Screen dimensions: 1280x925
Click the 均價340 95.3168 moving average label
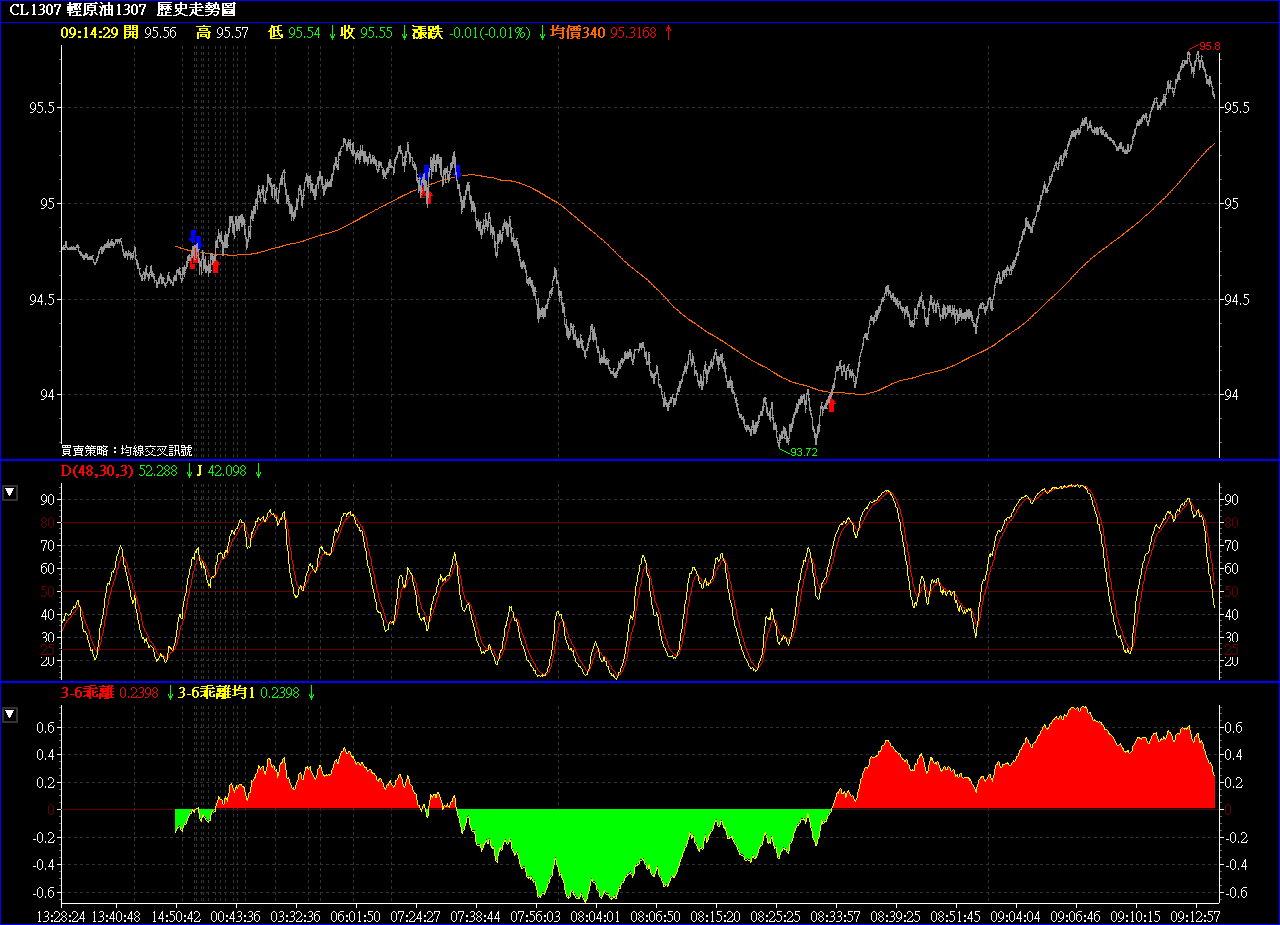[x=604, y=32]
